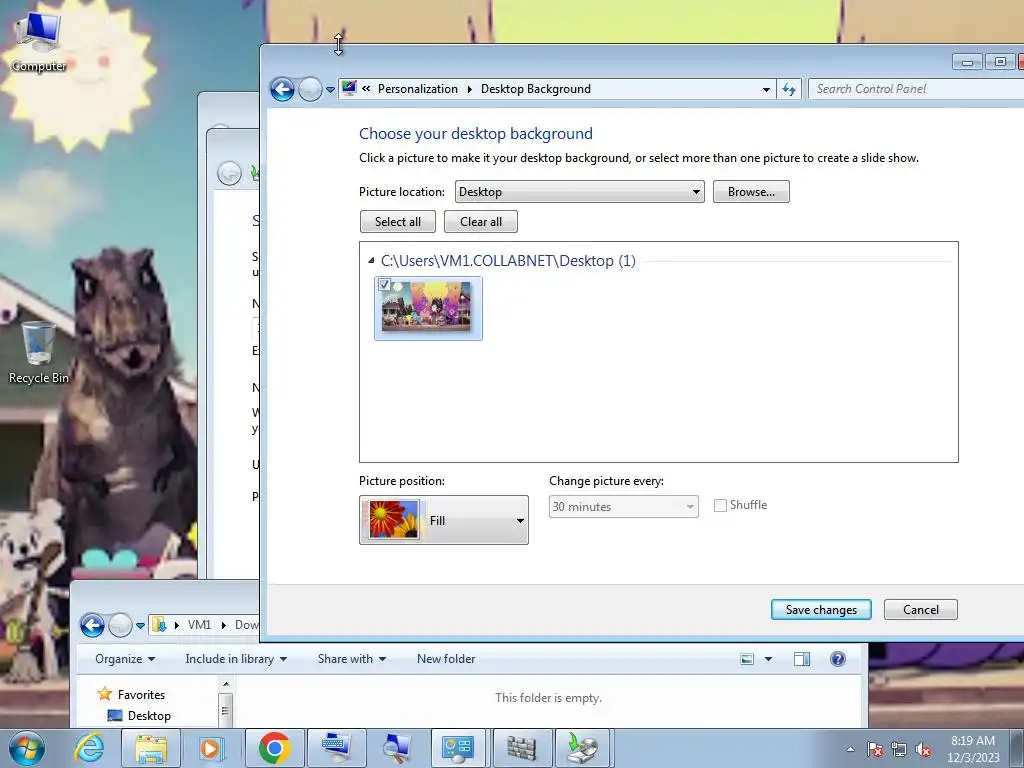Go back in the Desktop Background window
Viewport: 1024px width, 768px height.
point(282,89)
